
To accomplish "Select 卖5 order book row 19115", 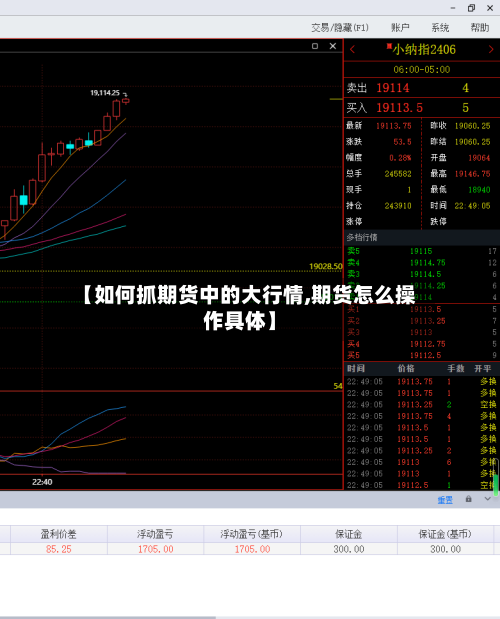I will (x=421, y=251).
